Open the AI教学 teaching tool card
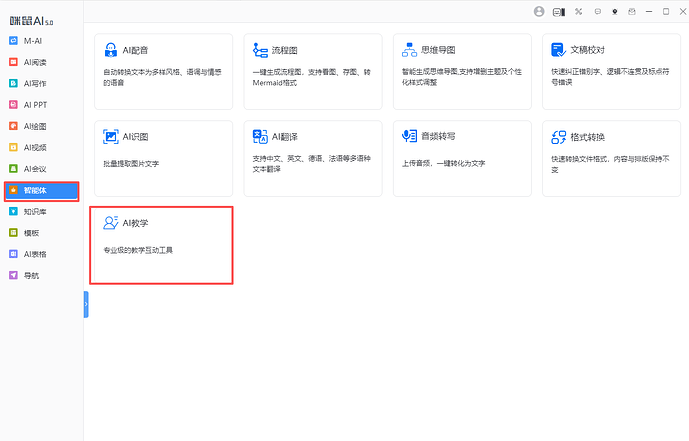 (x=162, y=245)
